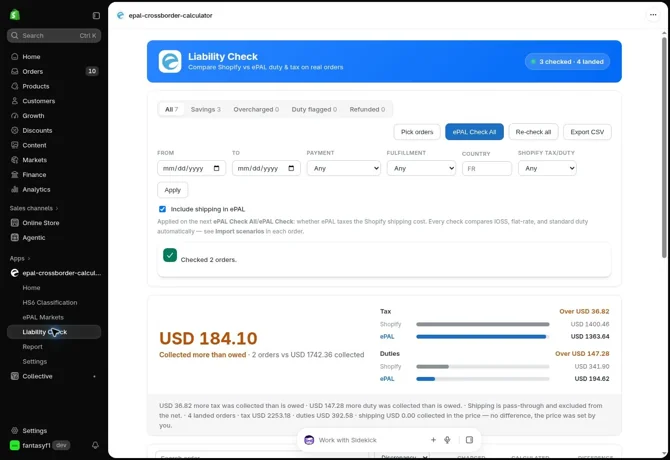
Task: Click the calendar icon in the TO date field
Action: click(x=291, y=168)
